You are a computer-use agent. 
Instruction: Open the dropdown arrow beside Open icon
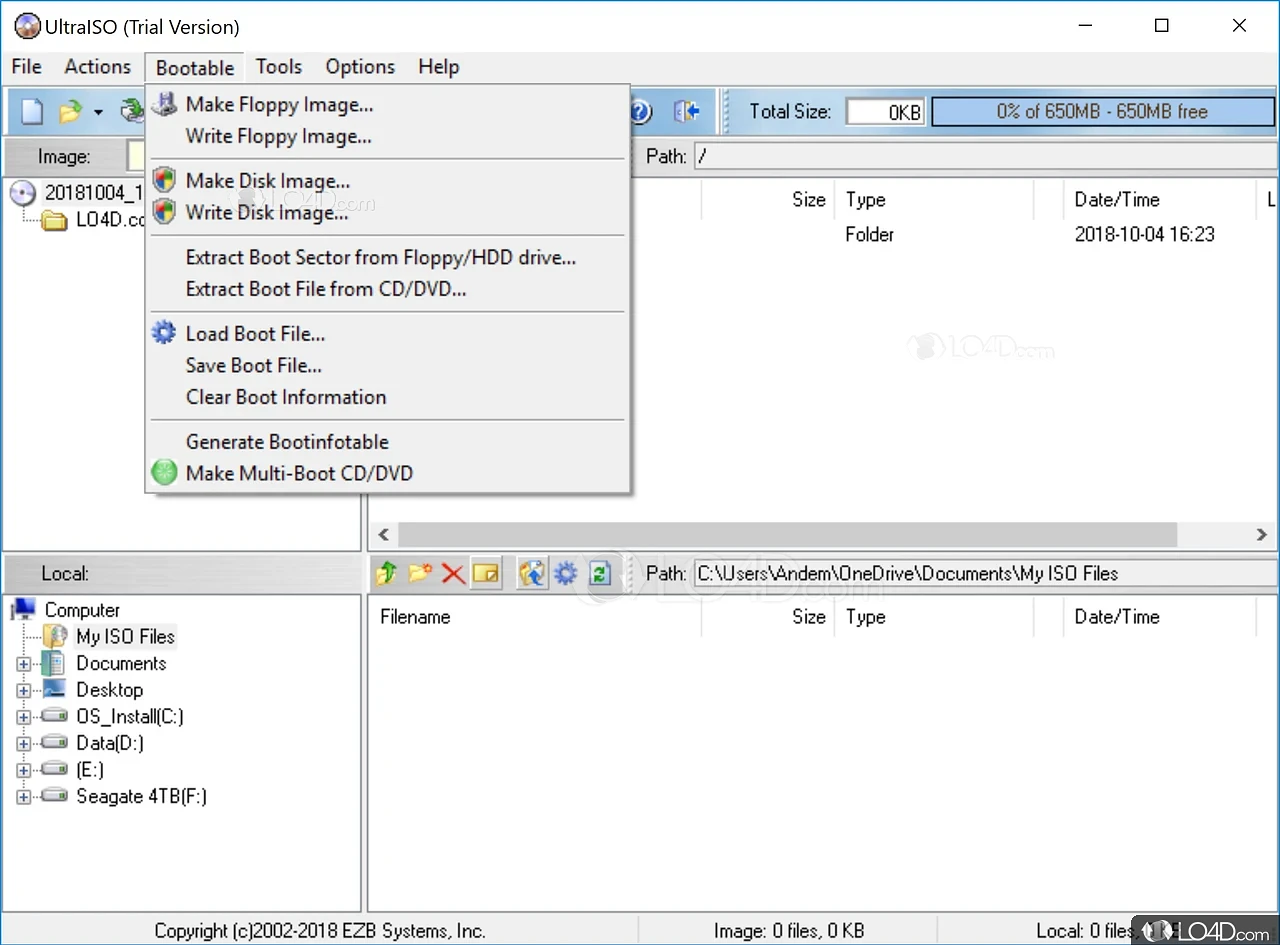pyautogui.click(x=98, y=112)
